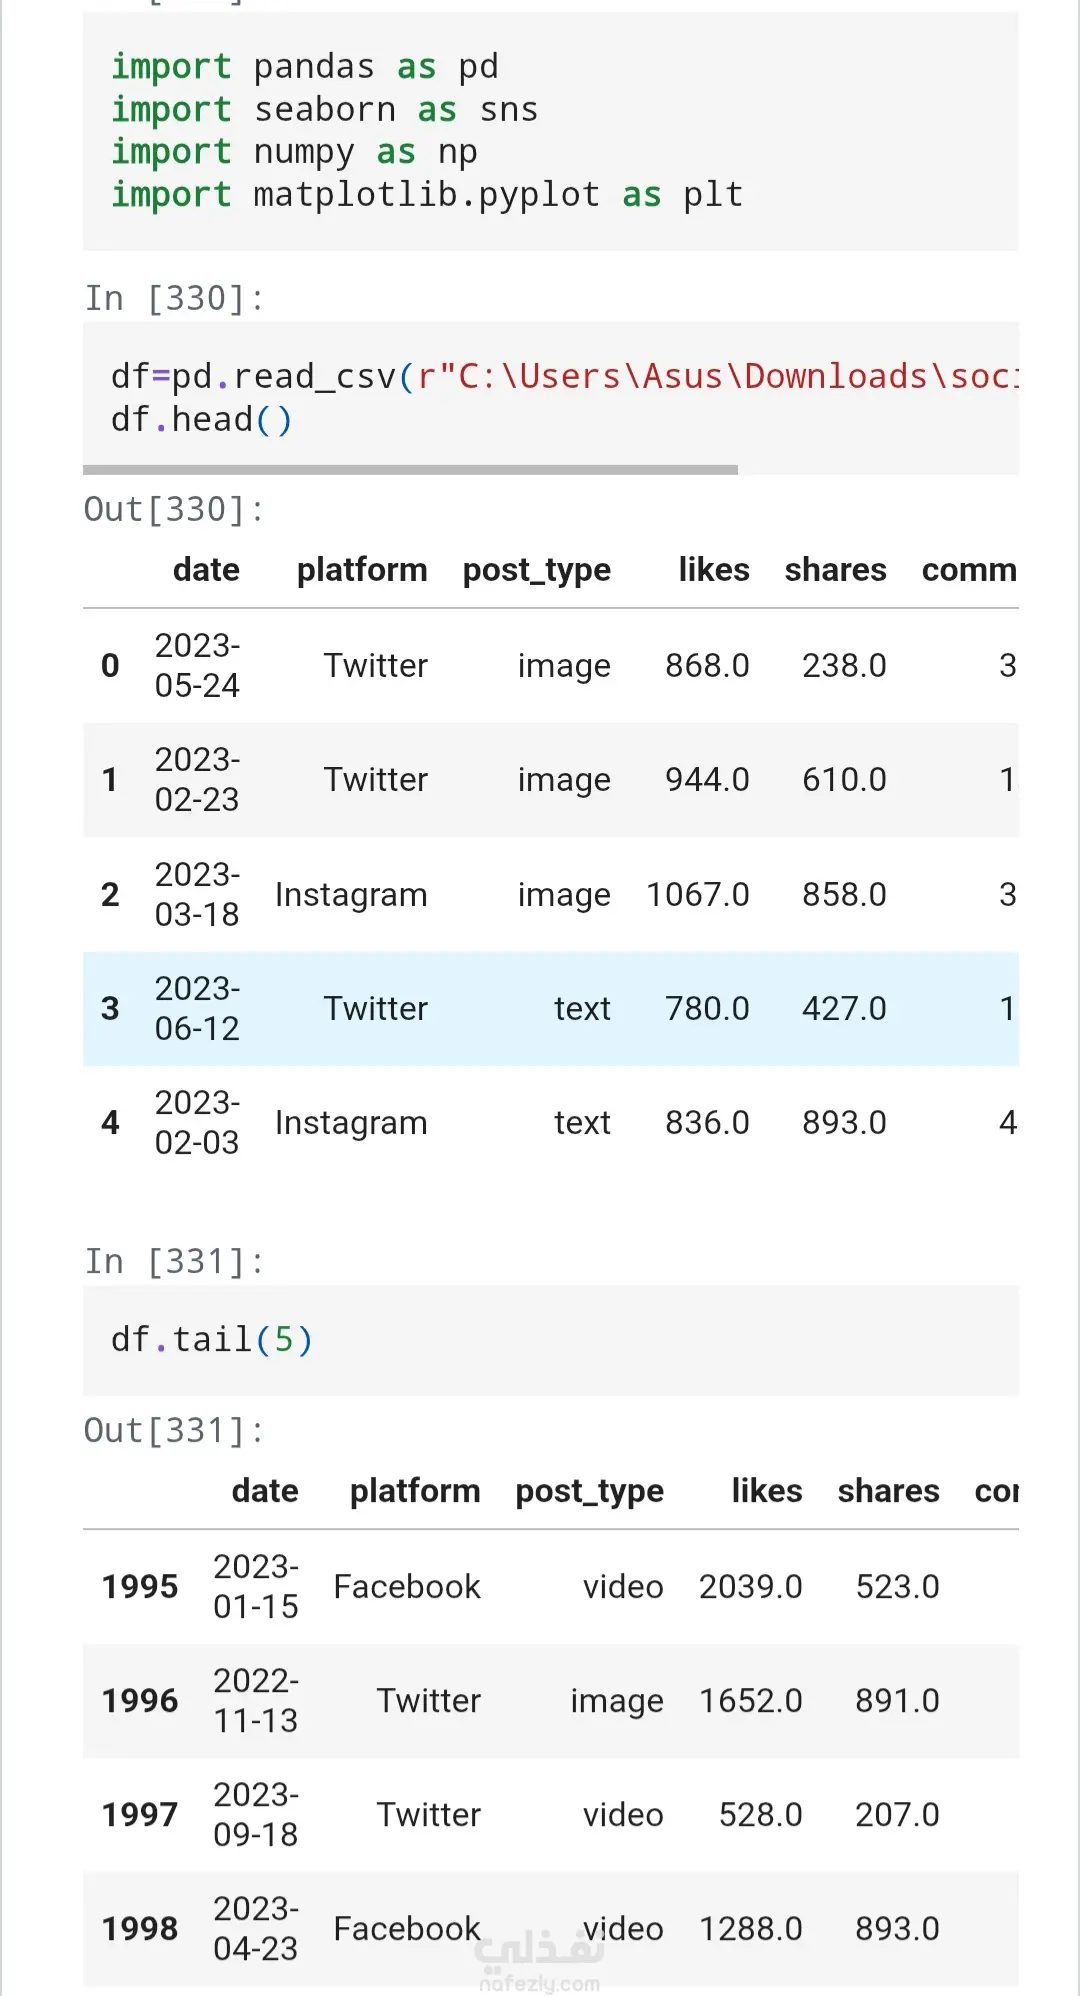Click row index 1995 in tail table

pyautogui.click(x=140, y=1587)
